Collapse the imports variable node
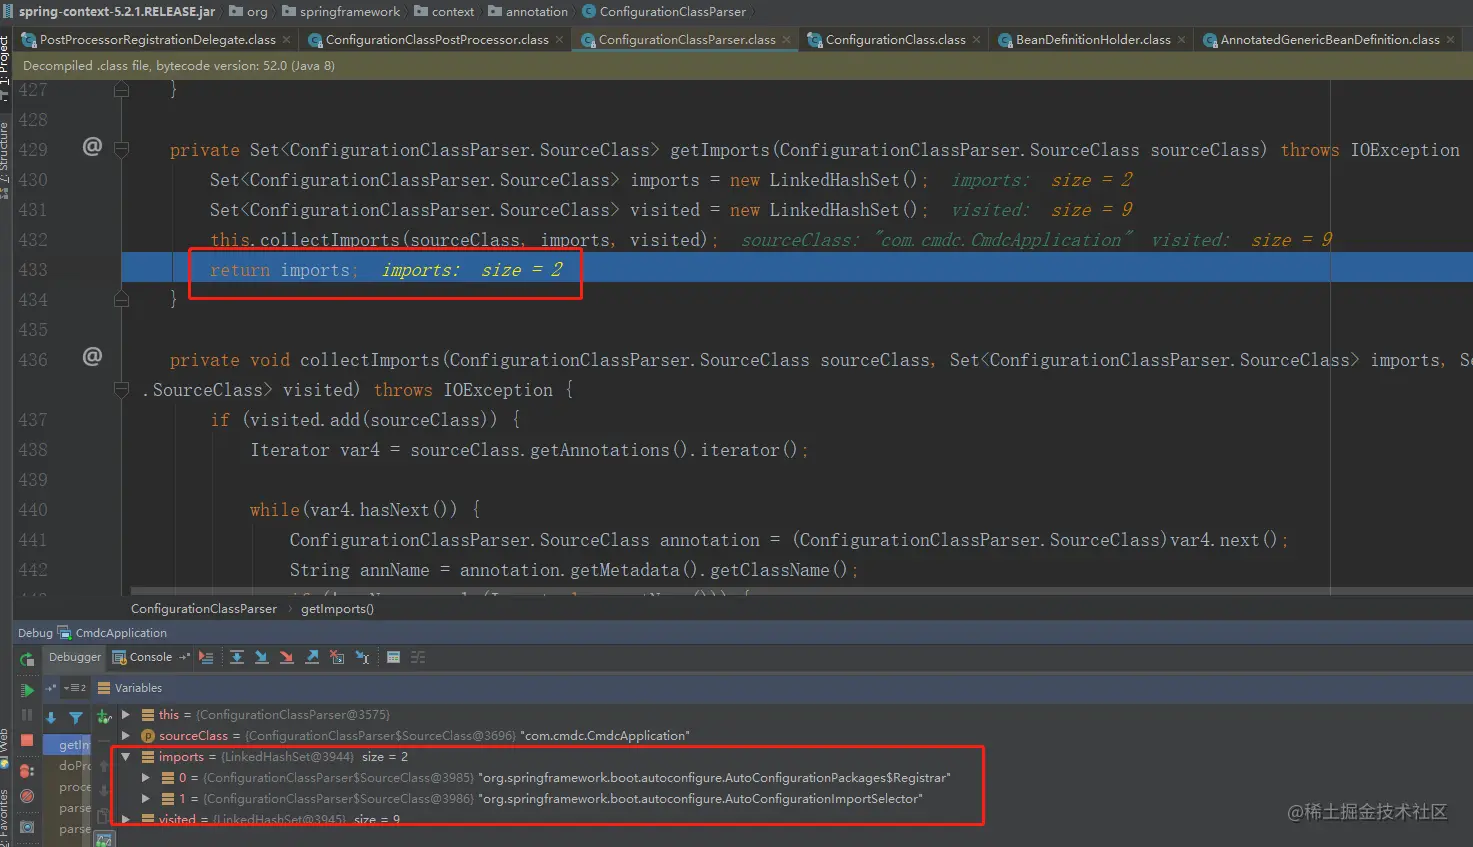 pos(126,757)
